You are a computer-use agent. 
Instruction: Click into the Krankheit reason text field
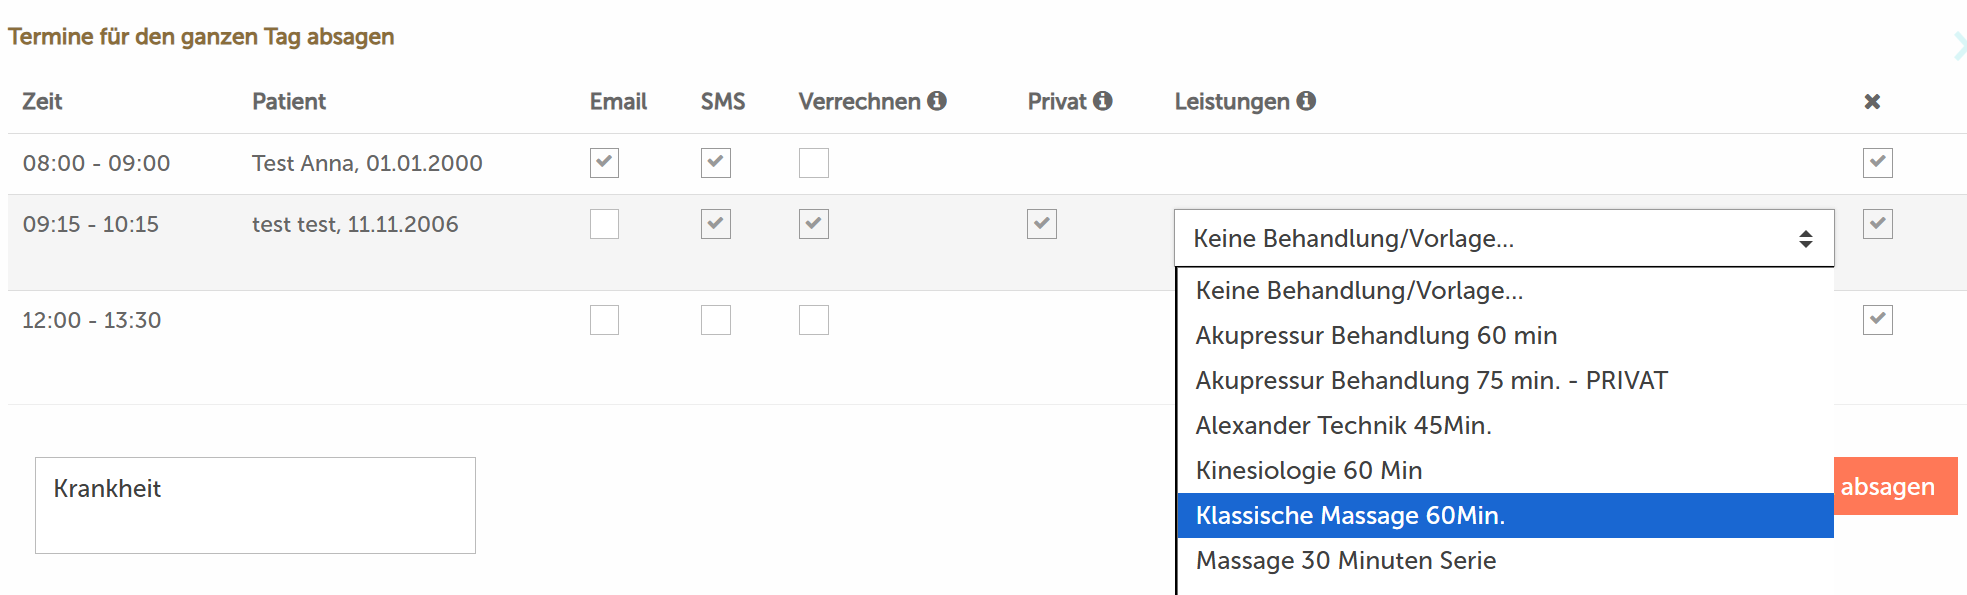pos(255,505)
